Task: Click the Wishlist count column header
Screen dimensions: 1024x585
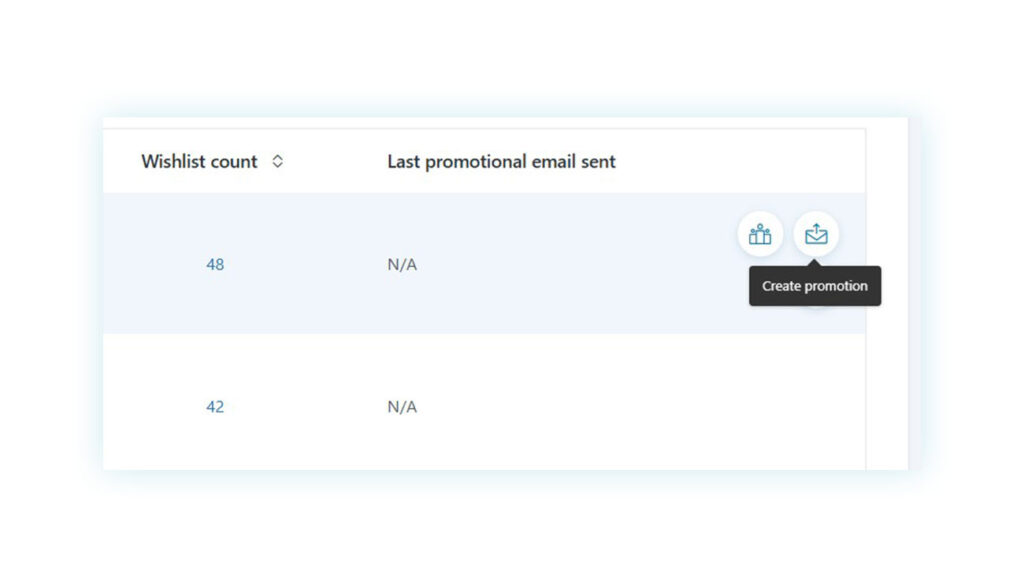Action: [x=199, y=161]
